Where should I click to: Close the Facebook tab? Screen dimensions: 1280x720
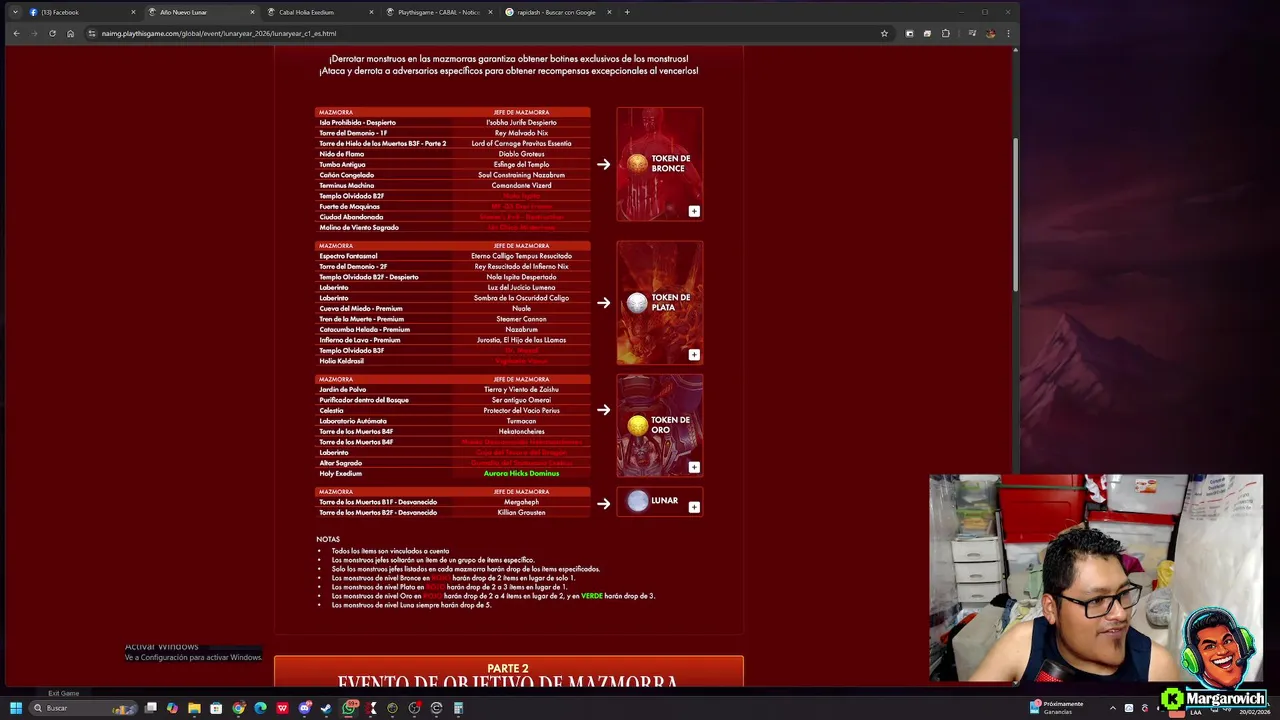click(x=133, y=12)
